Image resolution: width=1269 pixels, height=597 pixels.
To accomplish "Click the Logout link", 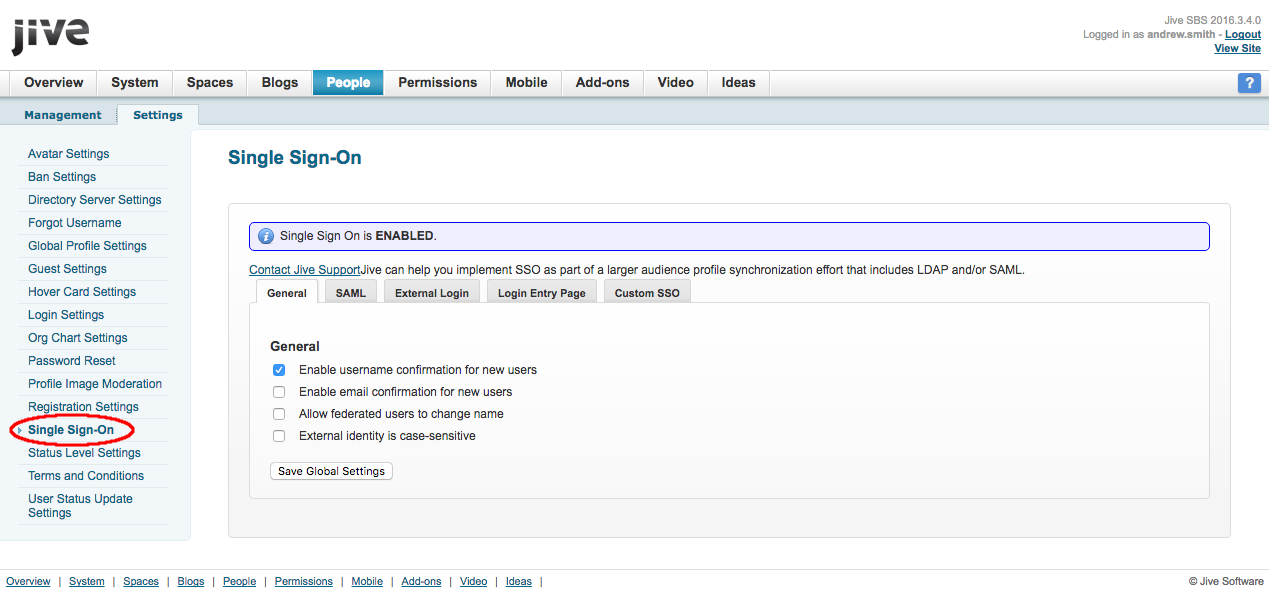I will (1243, 34).
